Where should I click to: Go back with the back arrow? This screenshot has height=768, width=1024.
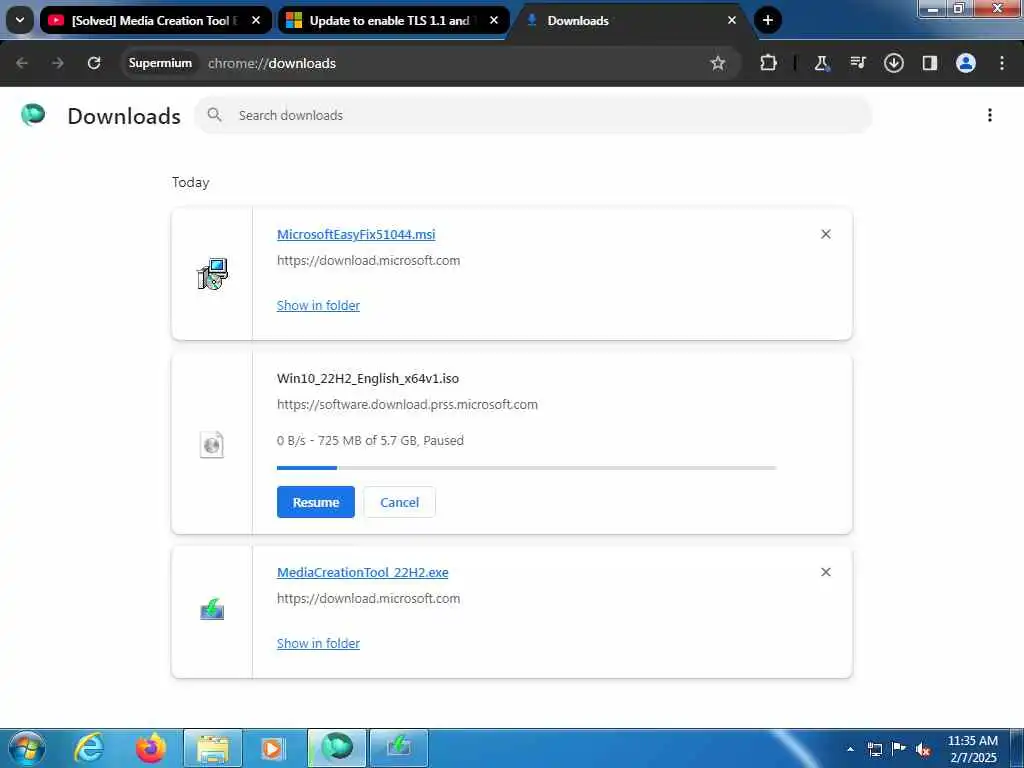click(x=22, y=63)
